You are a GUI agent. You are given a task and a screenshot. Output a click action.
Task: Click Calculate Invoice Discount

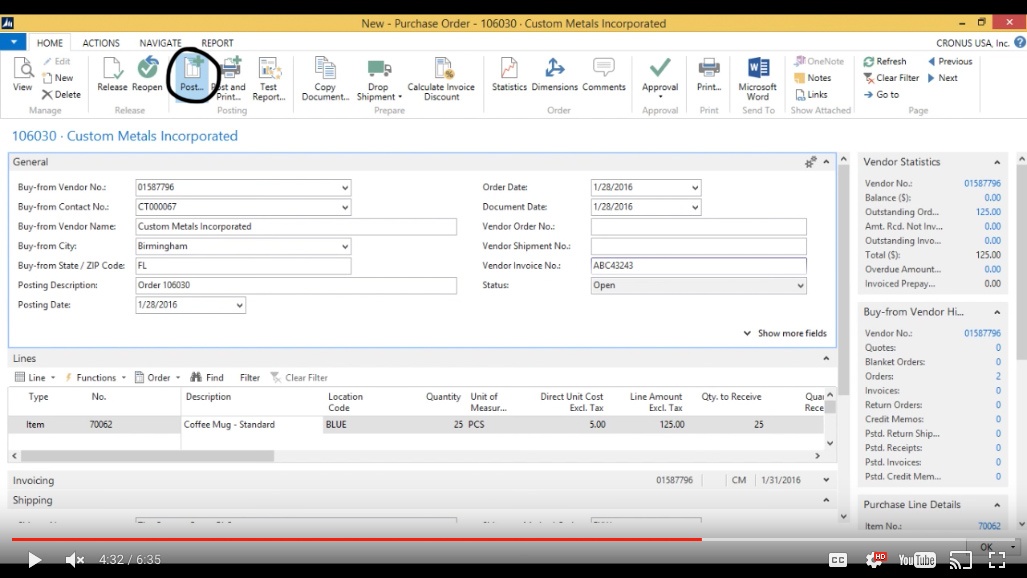[441, 79]
